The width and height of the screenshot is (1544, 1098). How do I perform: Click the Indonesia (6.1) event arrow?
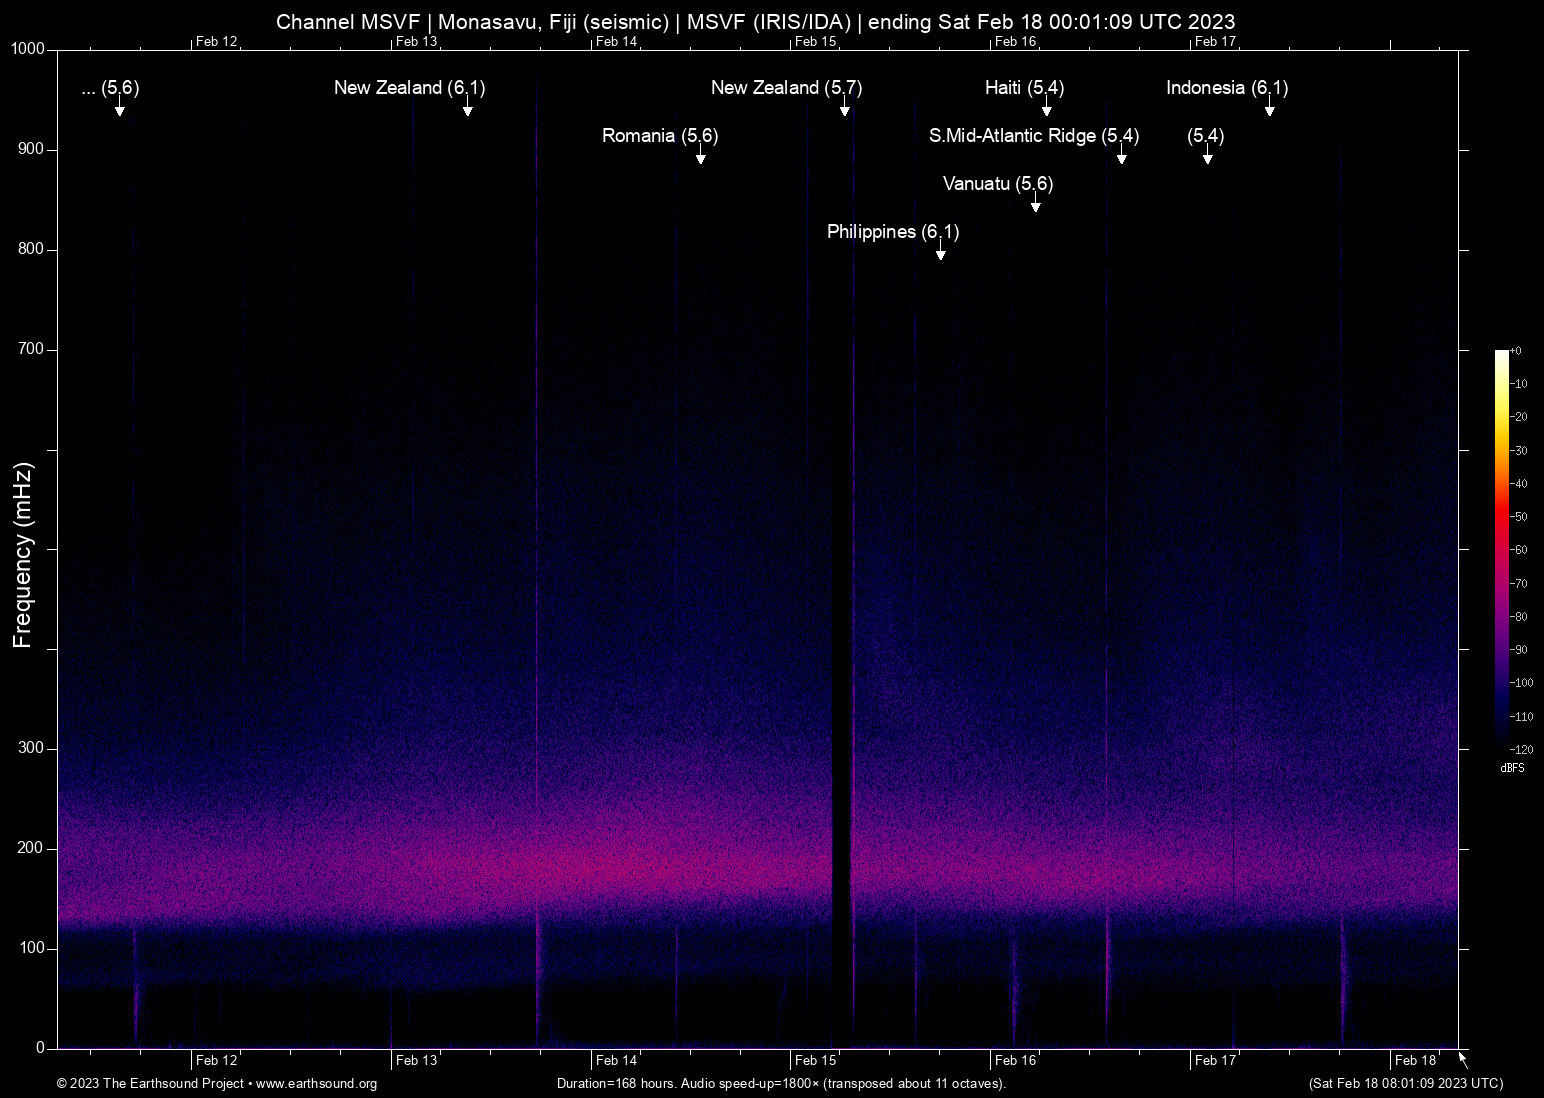pos(1270,110)
